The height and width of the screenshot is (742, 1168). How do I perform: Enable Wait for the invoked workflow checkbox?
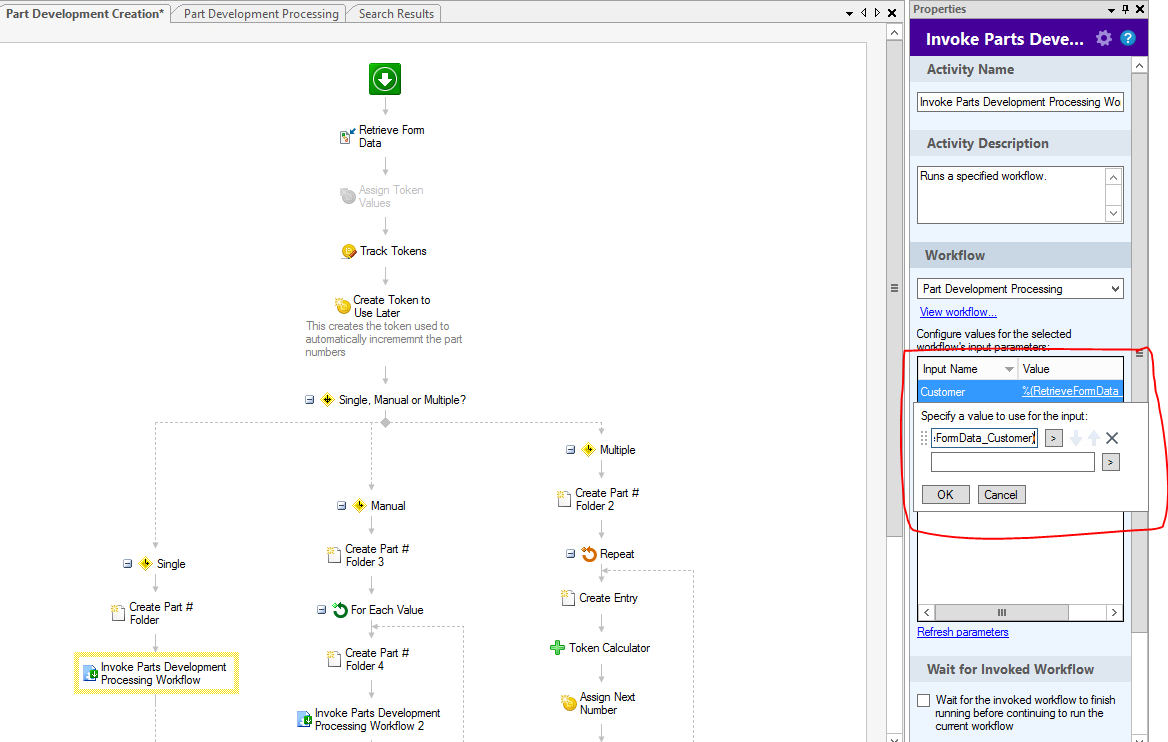[924, 700]
